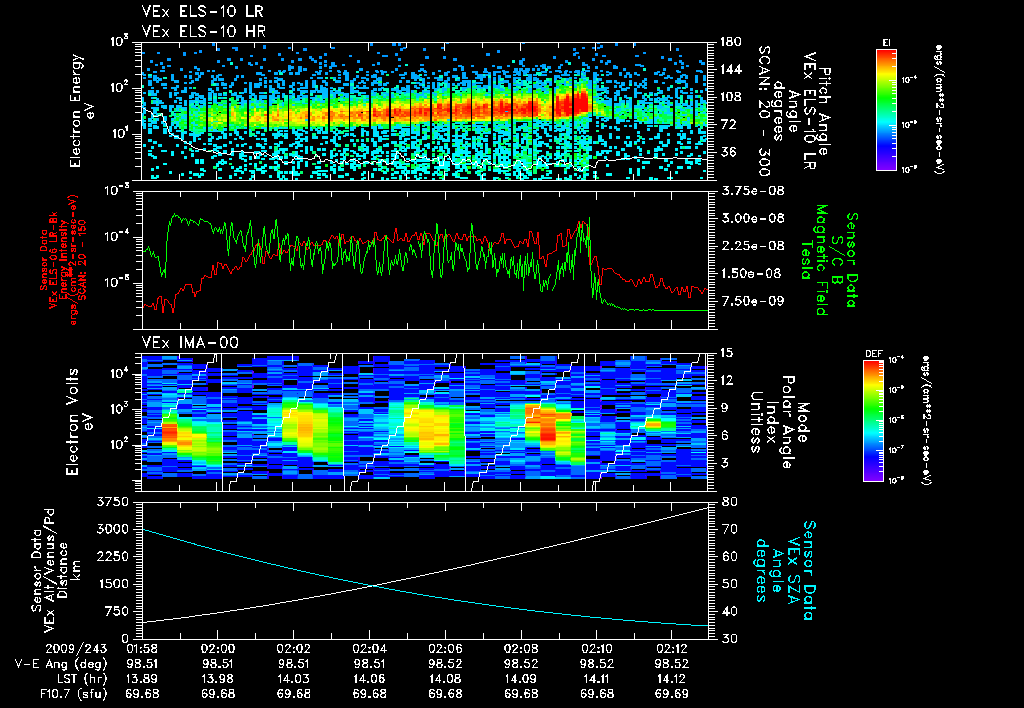Click the '3750' altitude tick label

112,502
